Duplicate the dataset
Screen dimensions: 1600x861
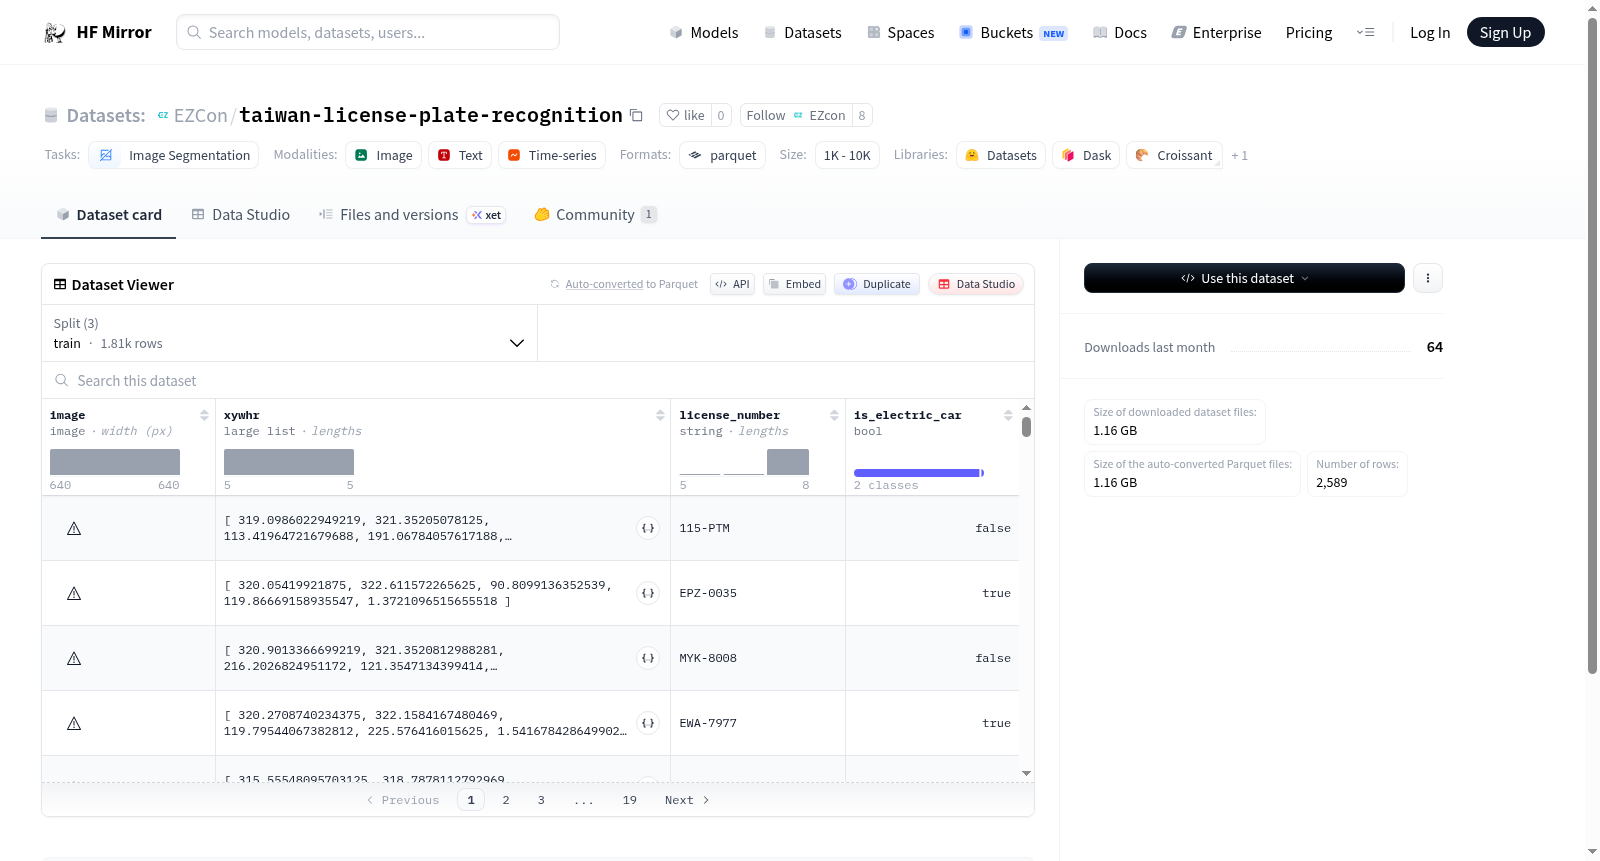[877, 284]
